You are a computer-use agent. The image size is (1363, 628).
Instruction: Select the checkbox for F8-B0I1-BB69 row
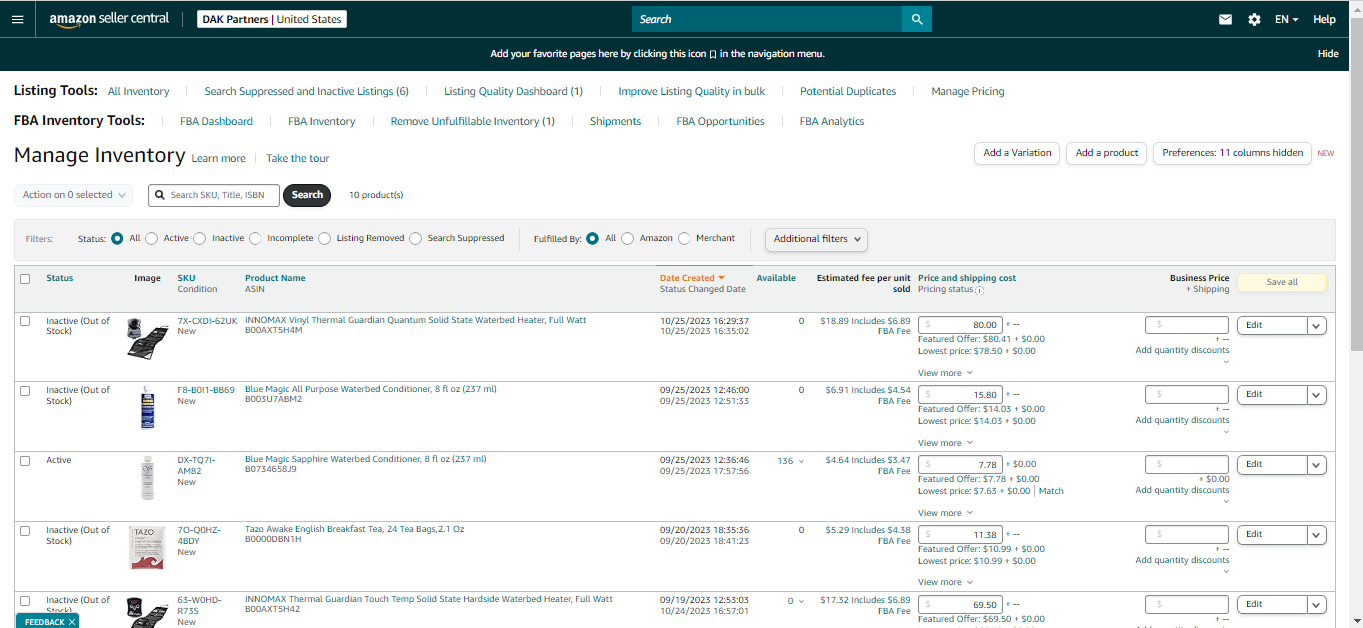point(25,391)
